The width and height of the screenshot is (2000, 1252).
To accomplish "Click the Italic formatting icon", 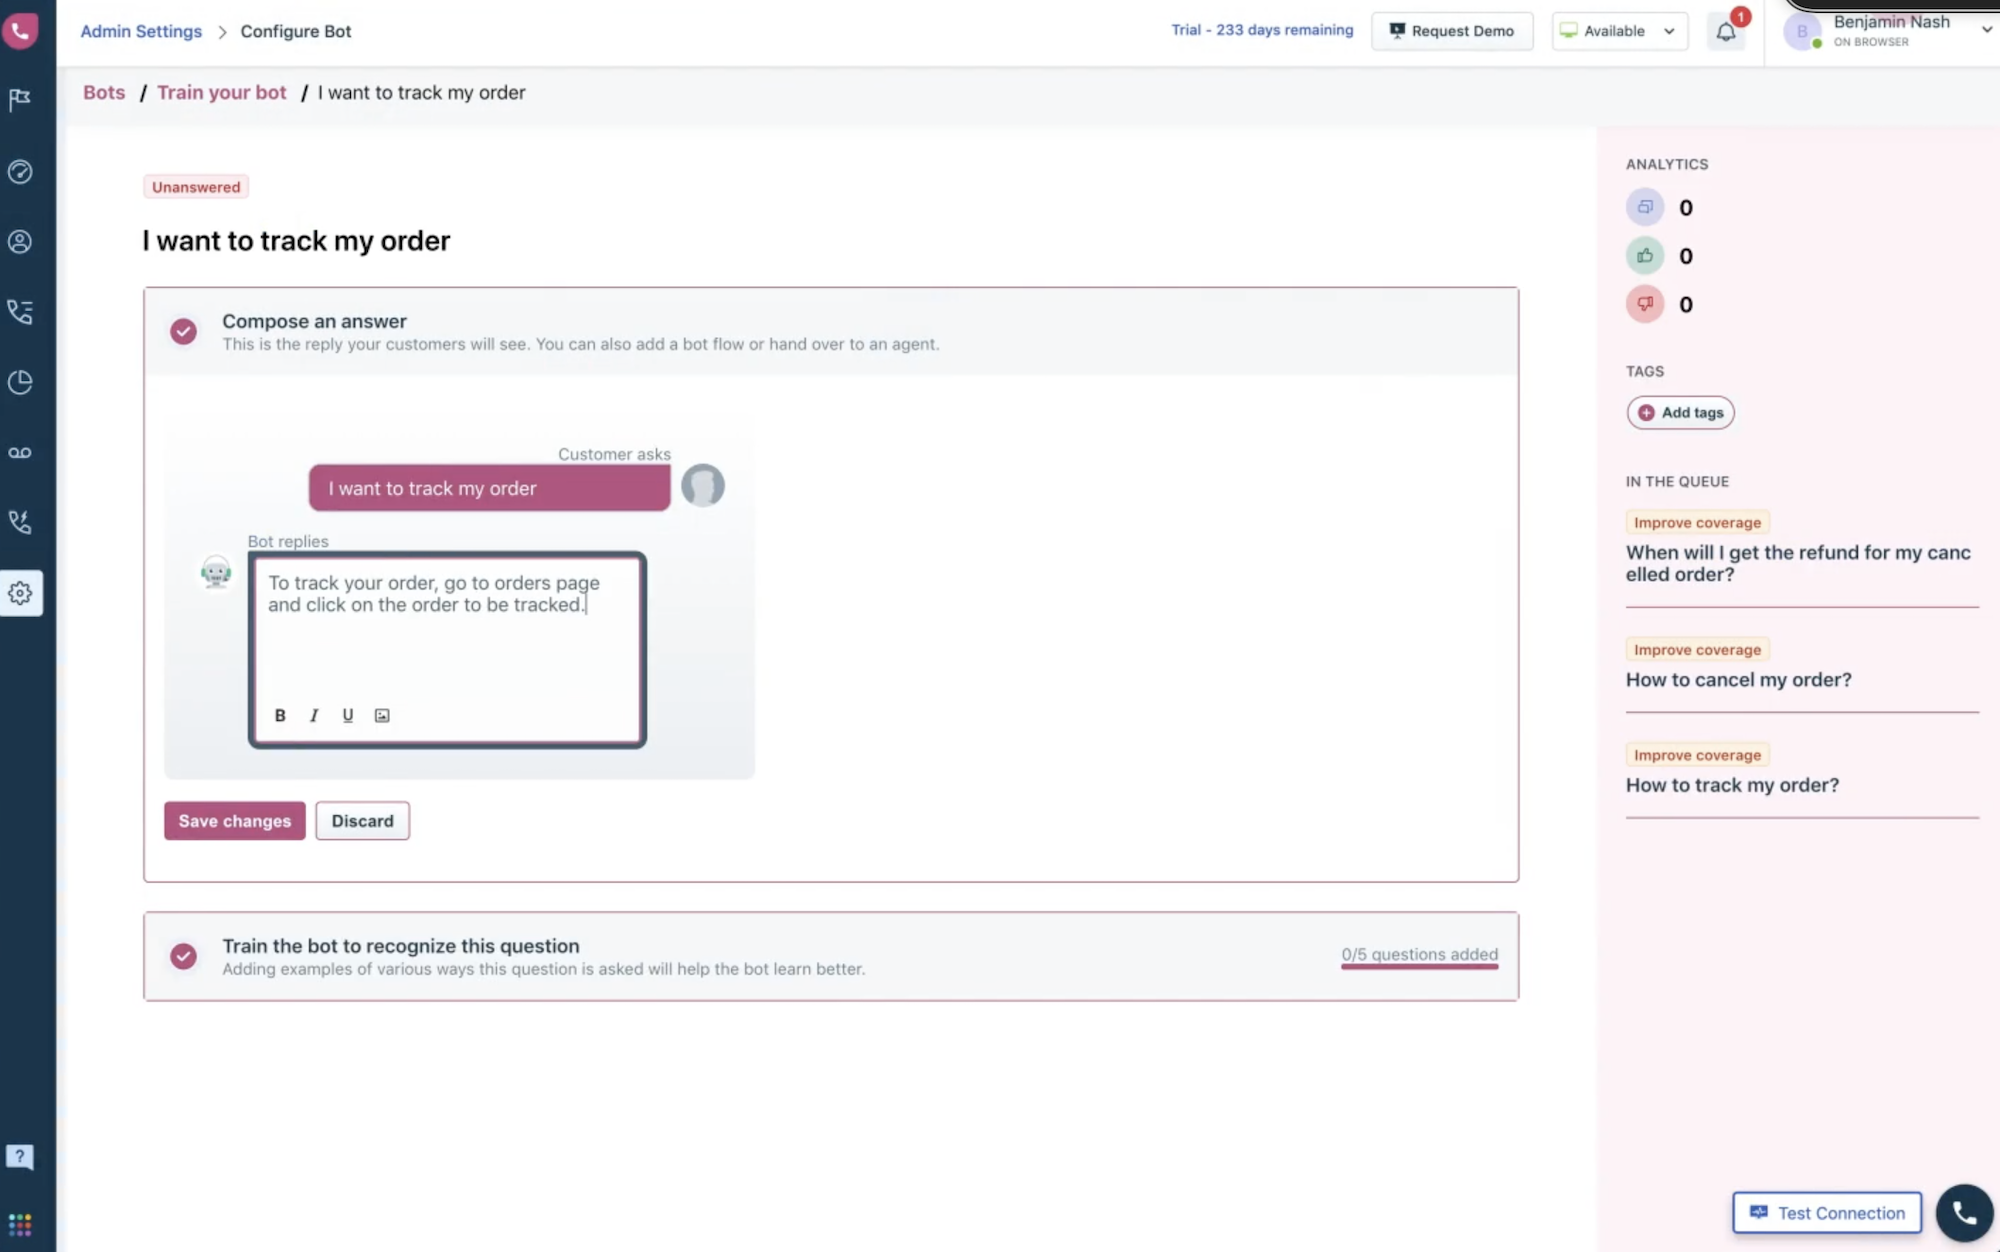I will pyautogui.click(x=314, y=714).
